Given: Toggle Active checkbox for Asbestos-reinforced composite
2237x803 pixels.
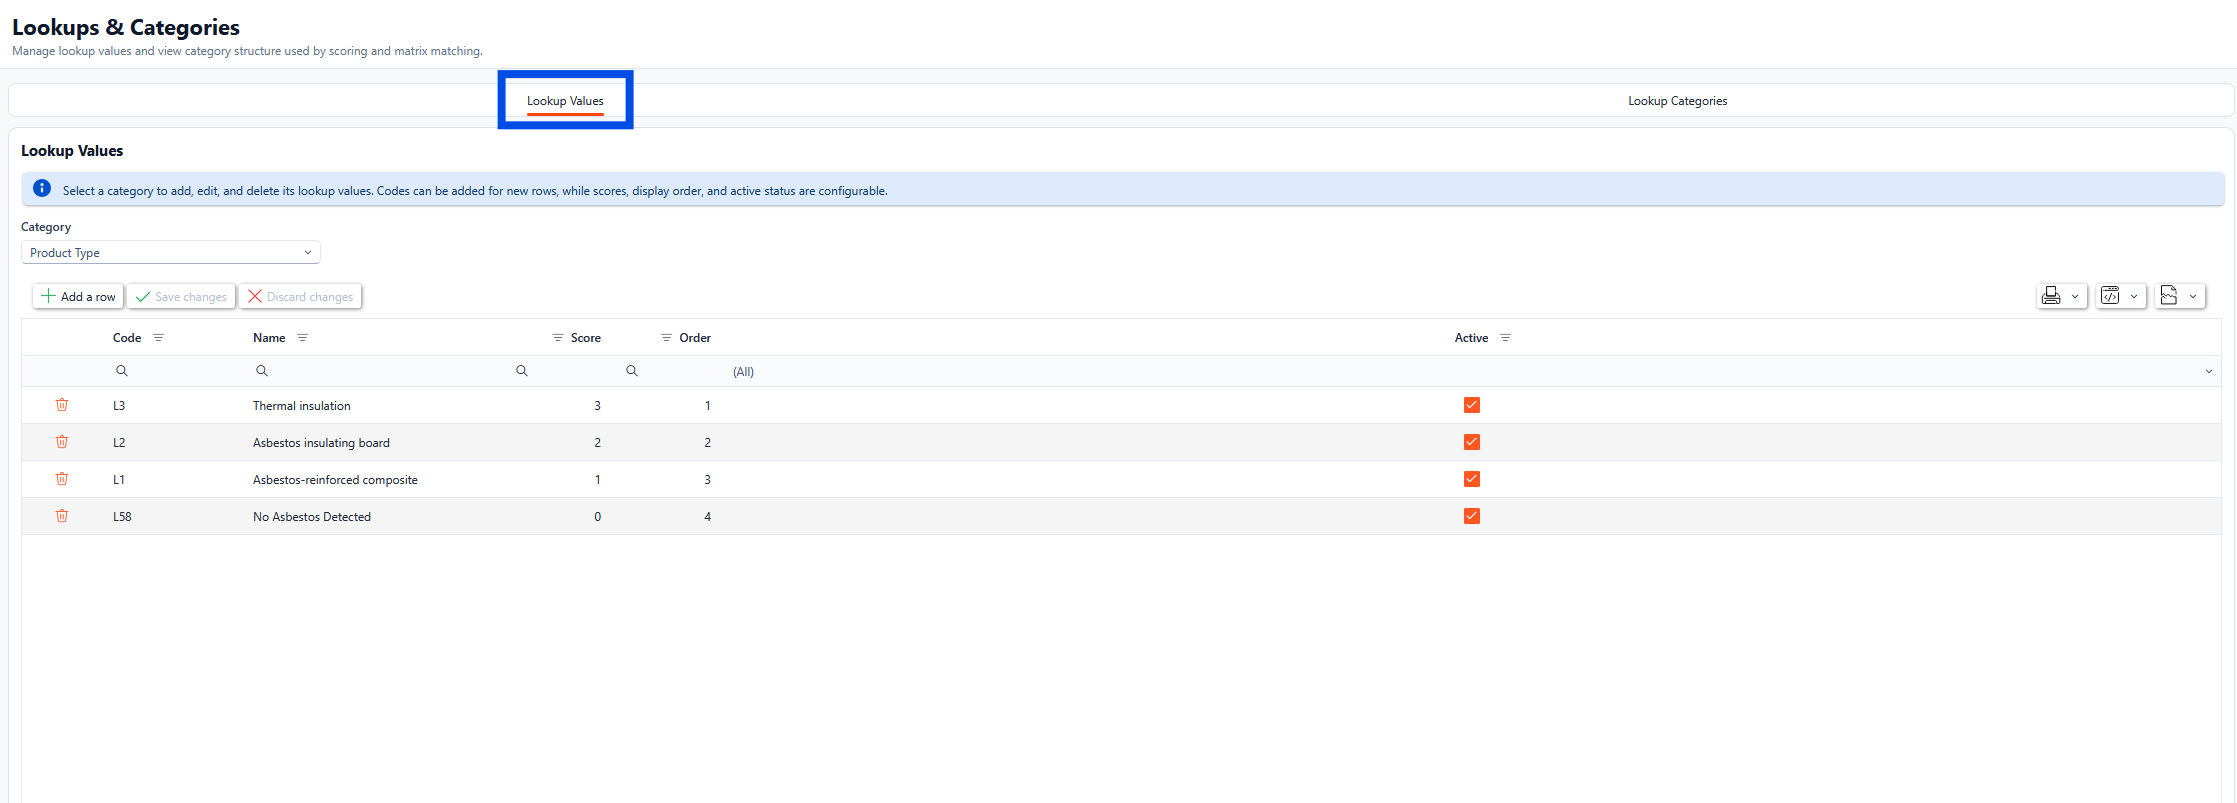Looking at the screenshot, I should point(1471,479).
